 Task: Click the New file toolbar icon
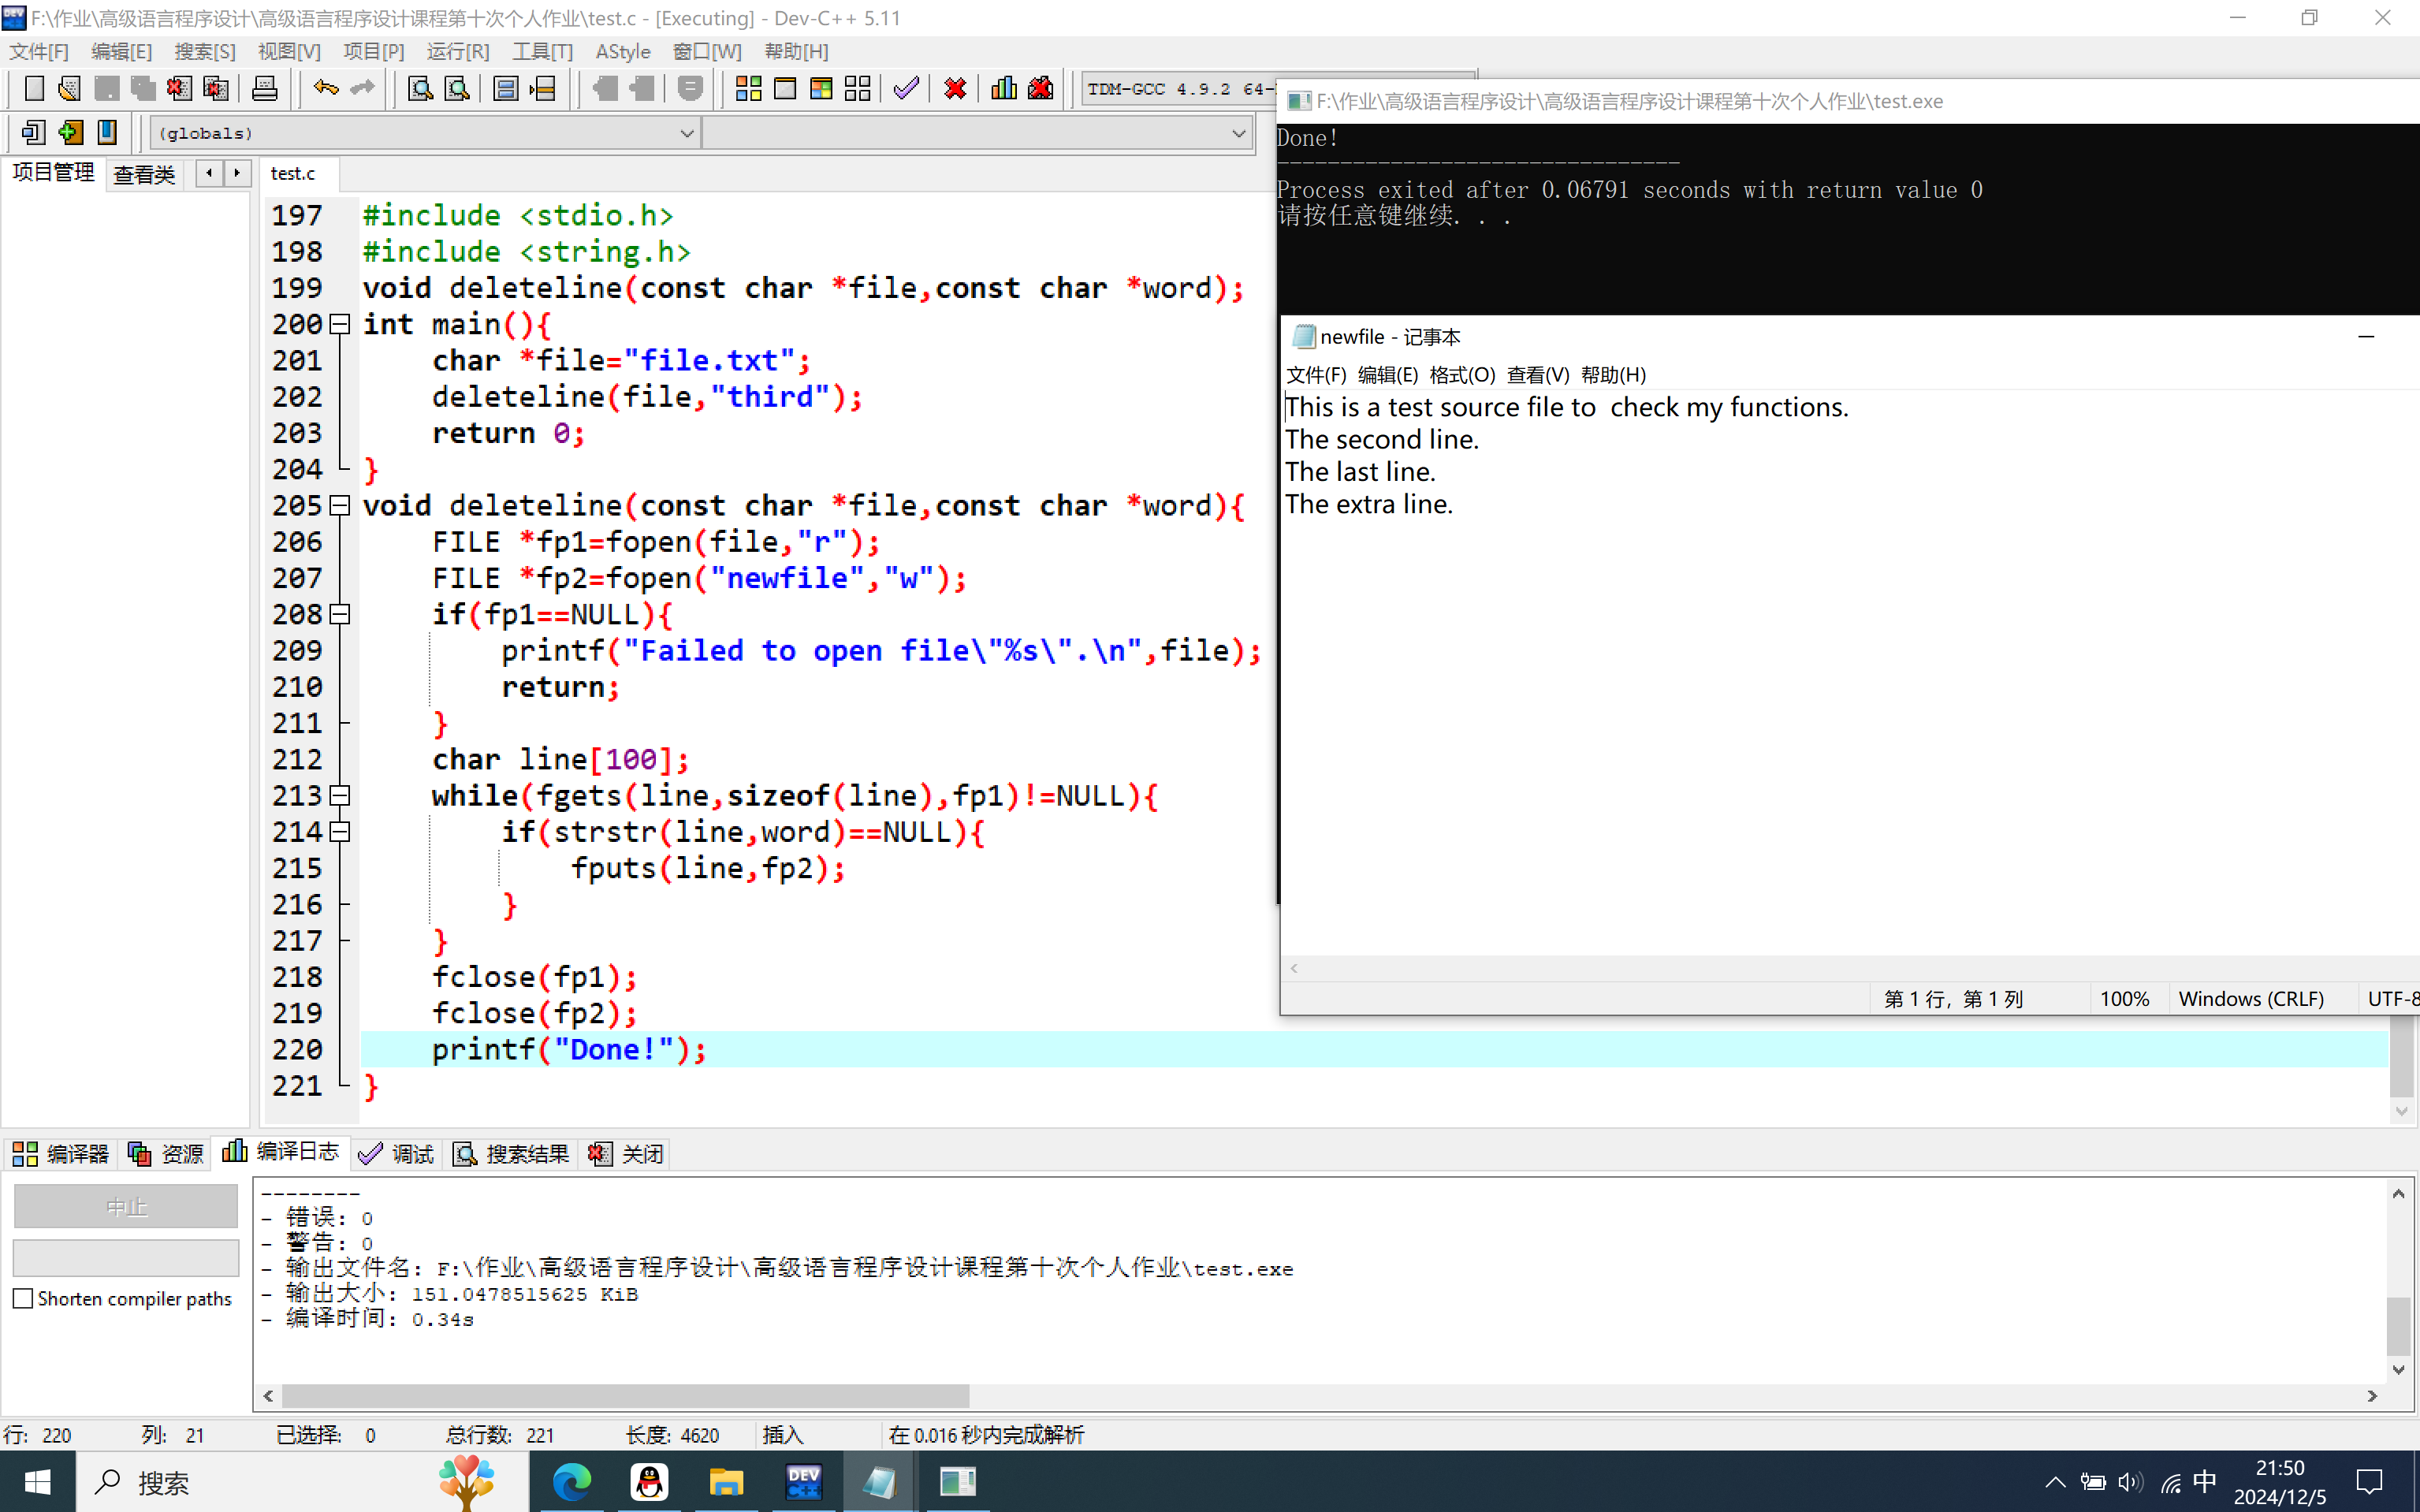coord(34,89)
